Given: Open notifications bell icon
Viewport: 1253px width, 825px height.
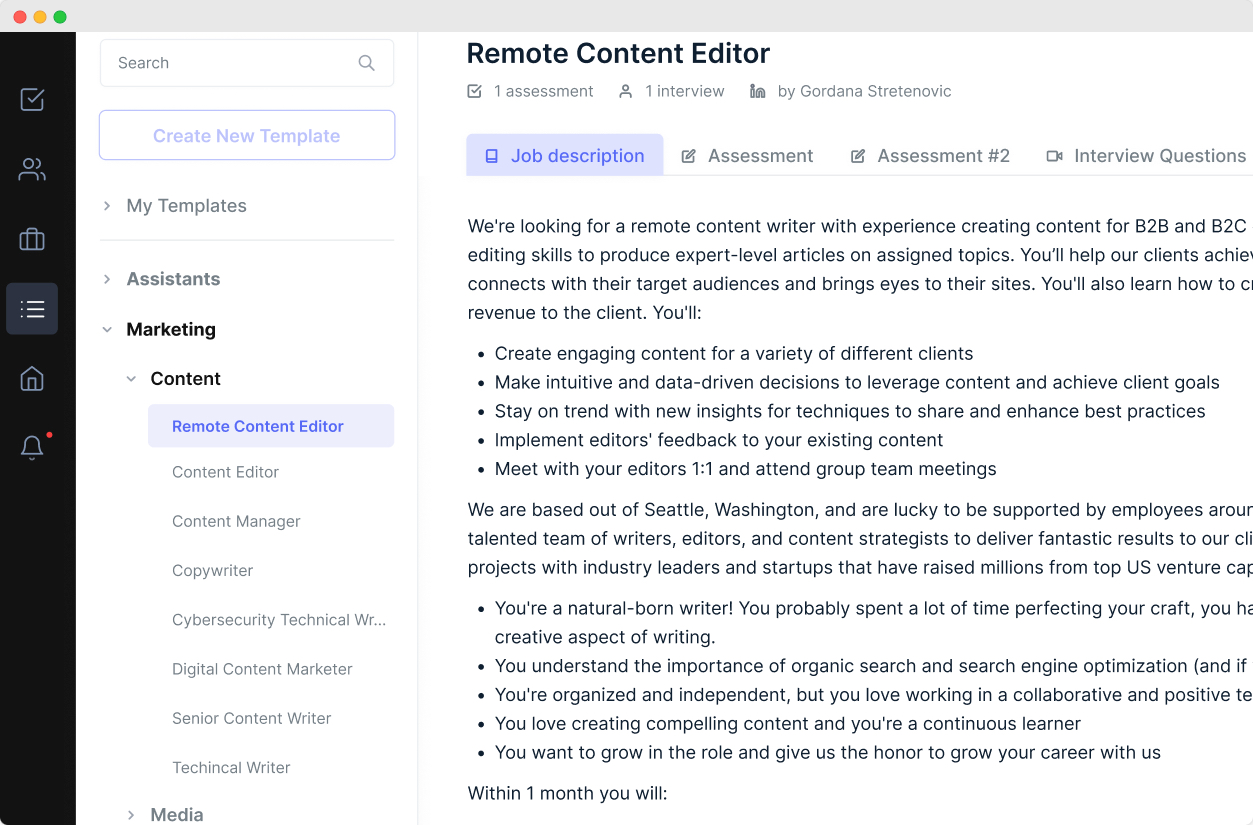Looking at the screenshot, I should [x=32, y=447].
